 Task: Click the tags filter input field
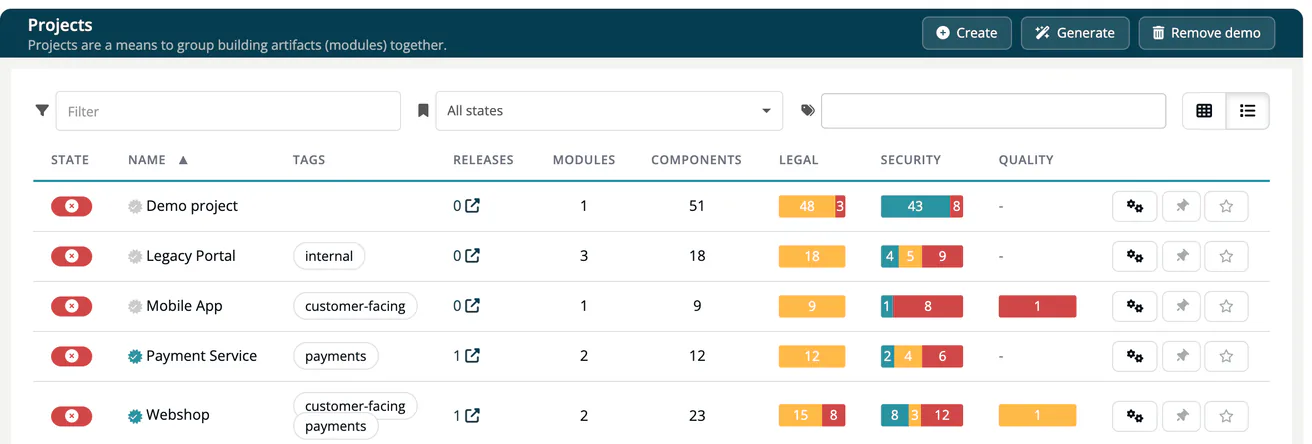coord(993,111)
